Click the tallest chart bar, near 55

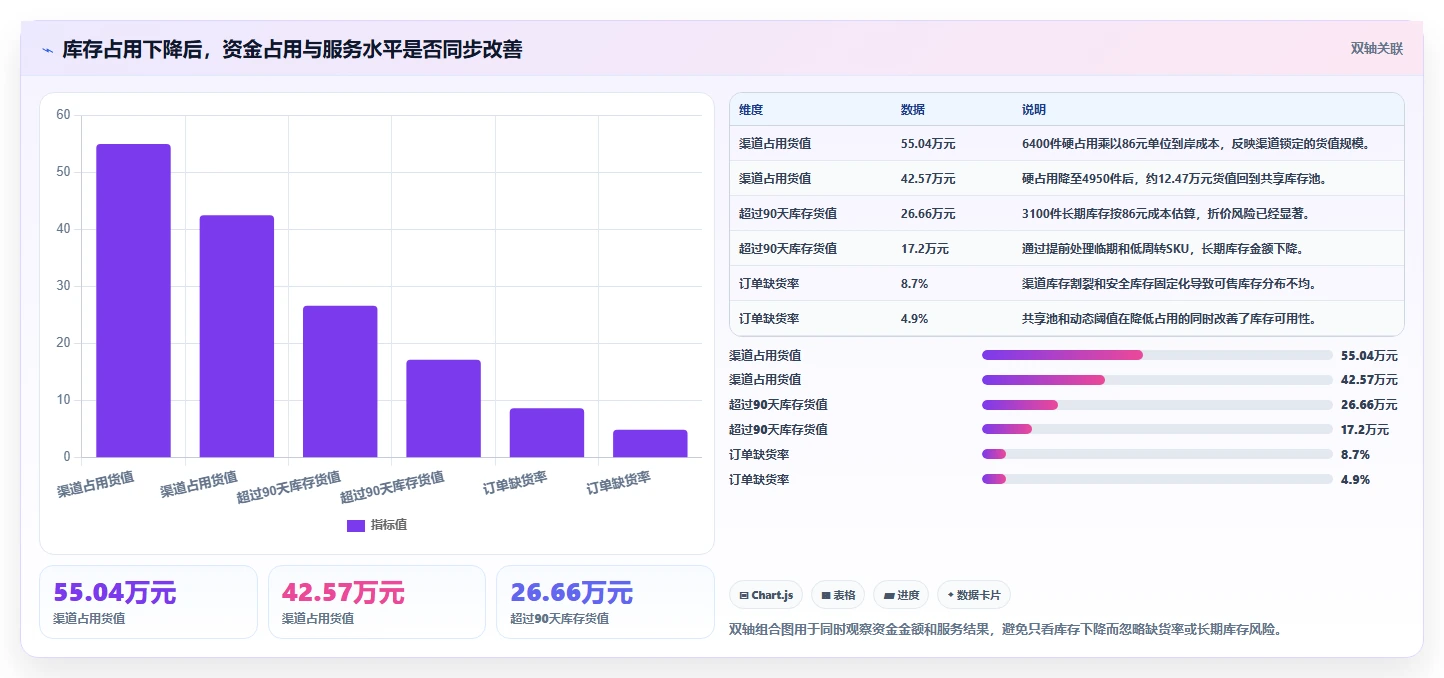134,301
